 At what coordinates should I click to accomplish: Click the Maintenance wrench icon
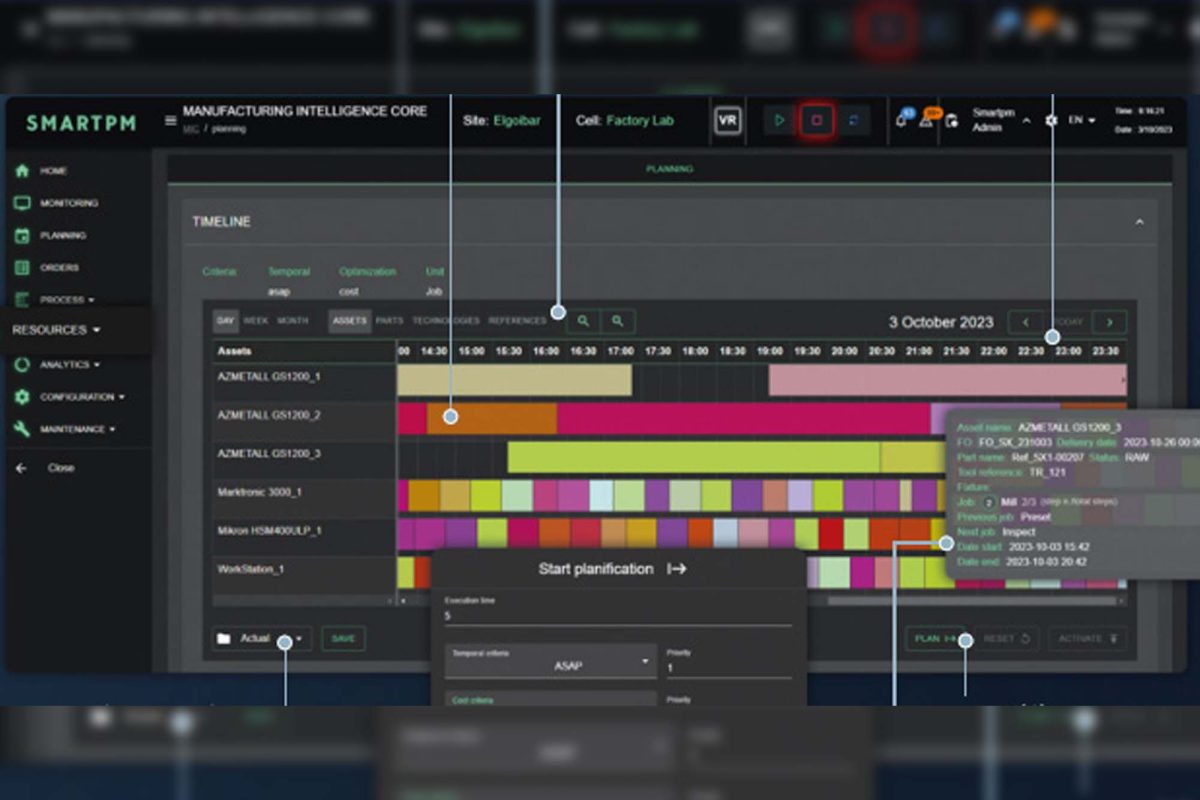tap(22, 429)
